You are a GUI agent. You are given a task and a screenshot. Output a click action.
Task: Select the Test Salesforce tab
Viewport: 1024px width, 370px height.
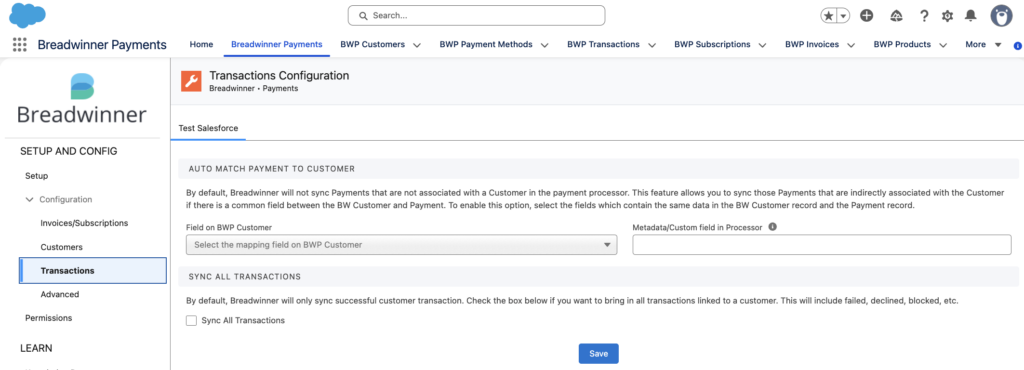click(208, 129)
